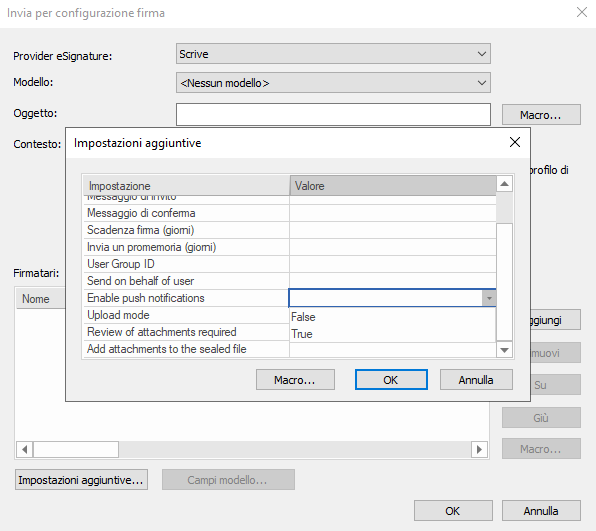Click the Impostazione column header

click(x=186, y=185)
